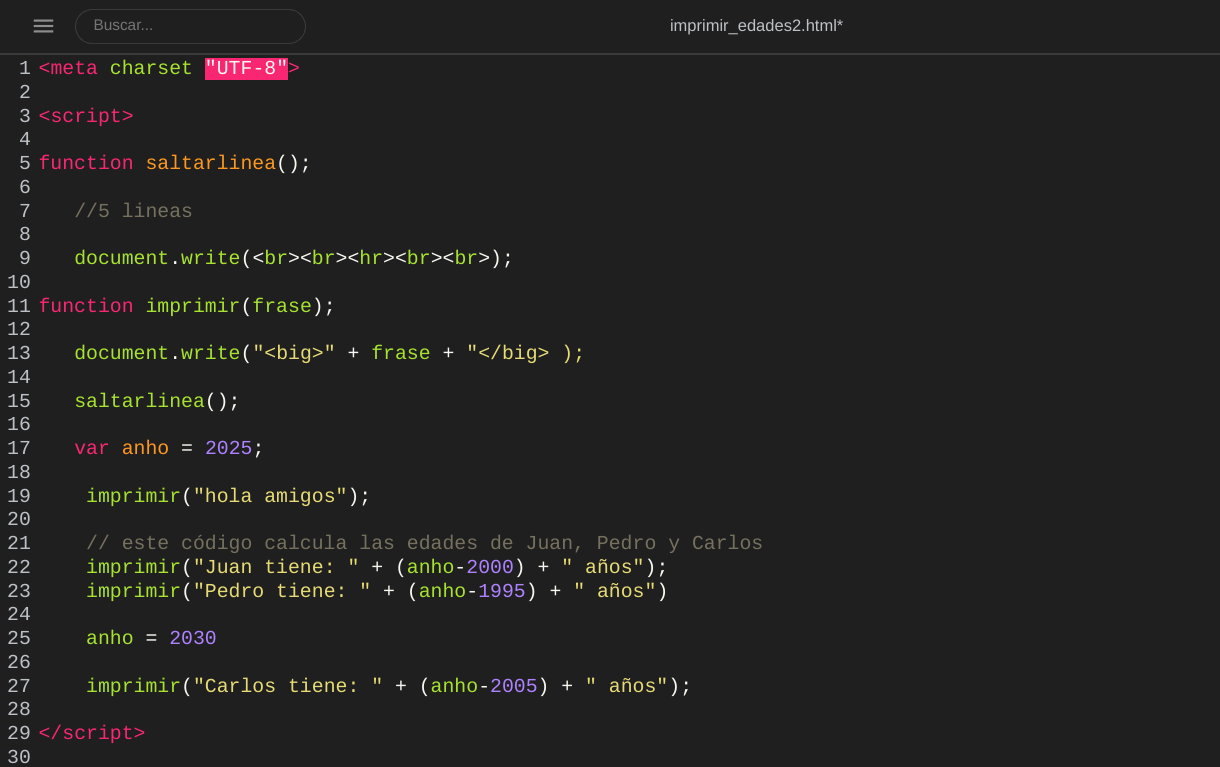This screenshot has width=1220, height=767.
Task: Click the number 1995 on Pedro line
Action: point(501,592)
